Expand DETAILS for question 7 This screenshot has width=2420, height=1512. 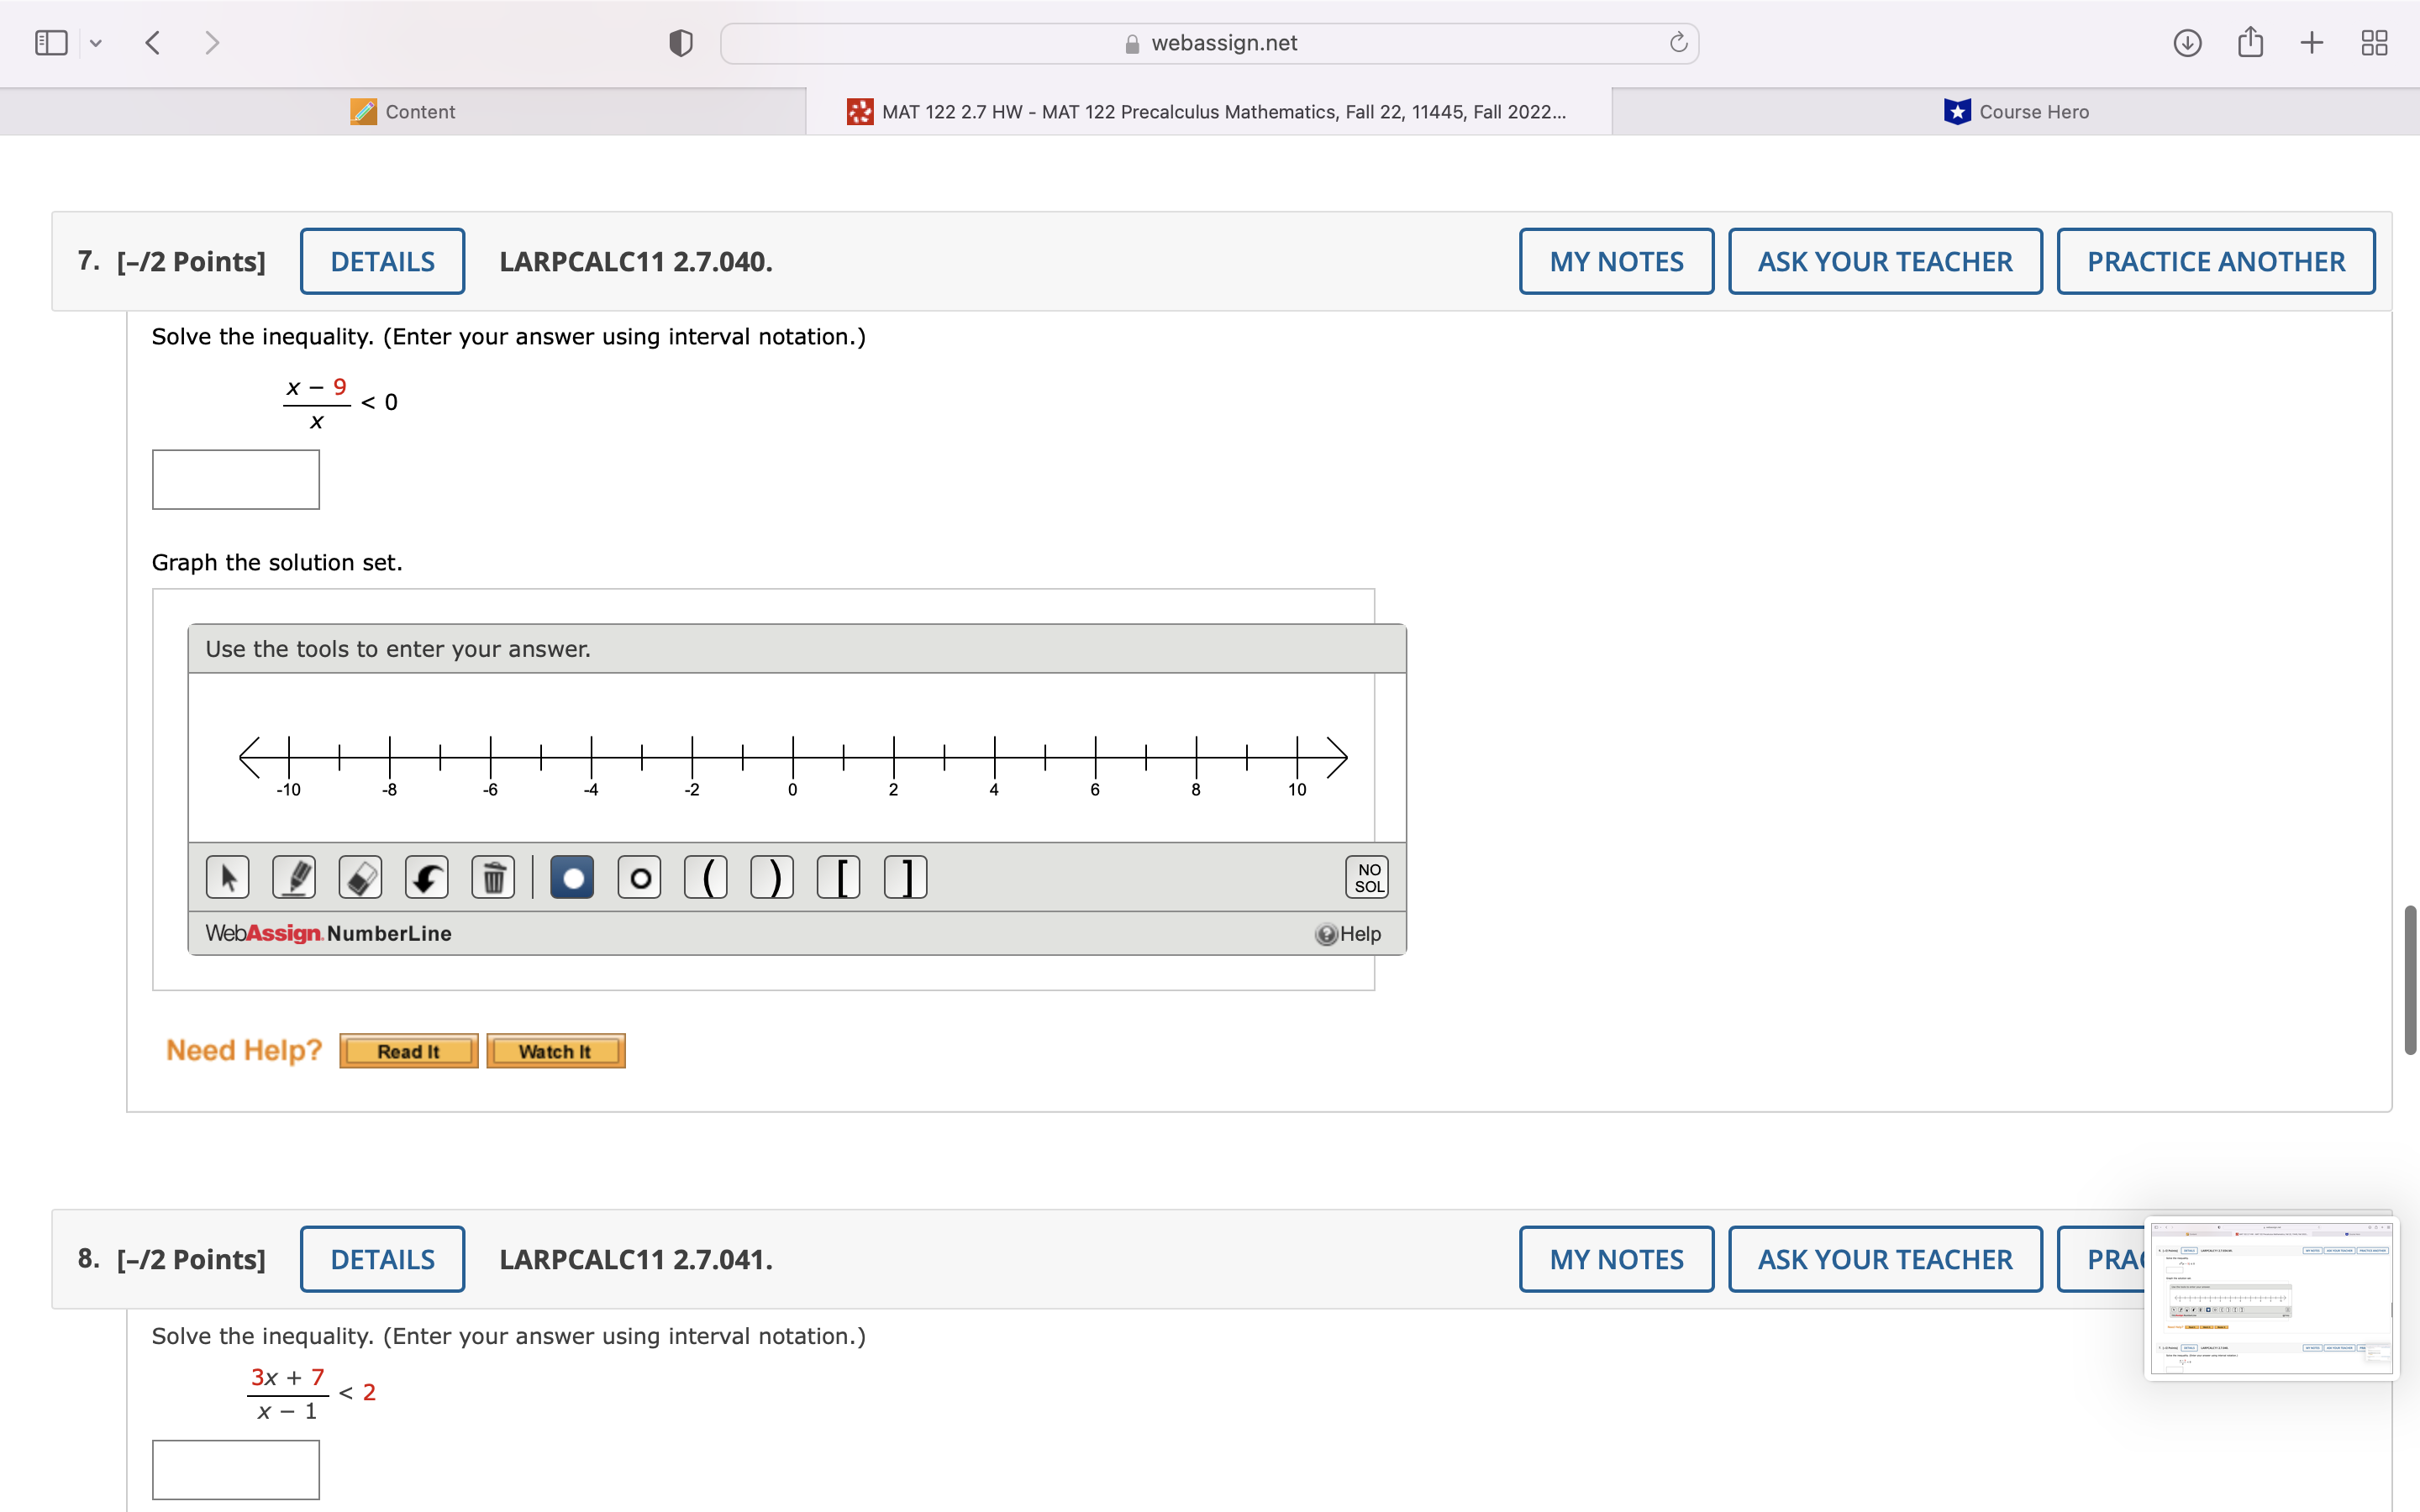(382, 261)
